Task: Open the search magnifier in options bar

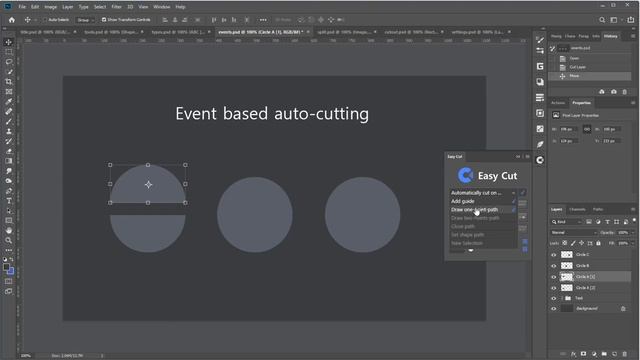Action: [x=602, y=20]
